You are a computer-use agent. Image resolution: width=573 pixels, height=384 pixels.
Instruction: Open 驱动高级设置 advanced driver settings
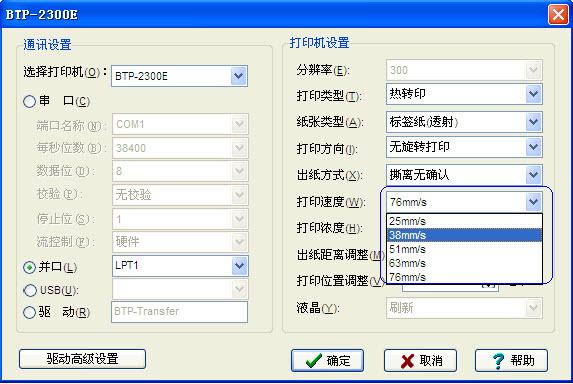[x=82, y=359]
